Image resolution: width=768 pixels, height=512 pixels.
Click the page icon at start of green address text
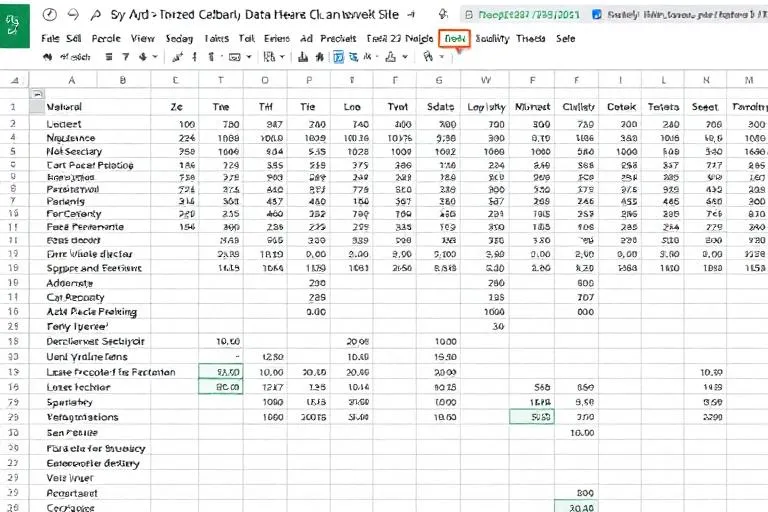[x=469, y=15]
